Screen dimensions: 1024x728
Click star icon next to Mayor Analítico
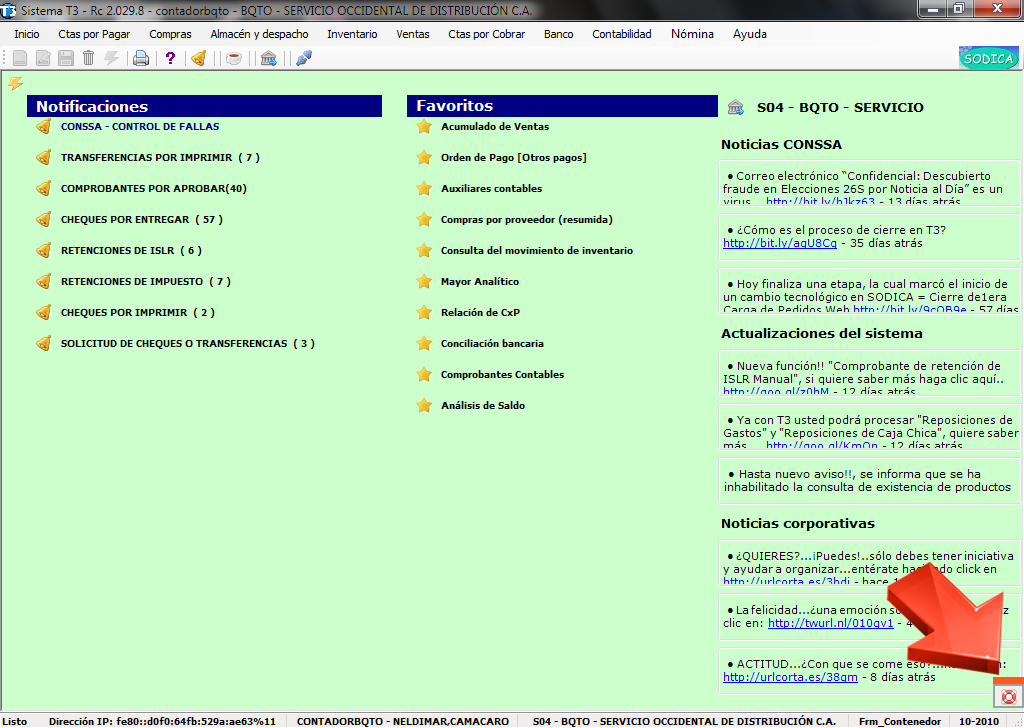[424, 281]
